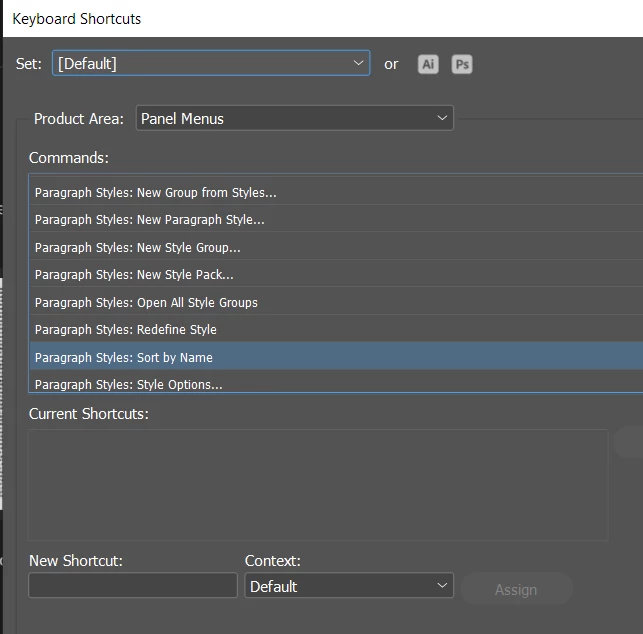Open the Set dropdown showing [Default]
643x634 pixels.
point(210,63)
